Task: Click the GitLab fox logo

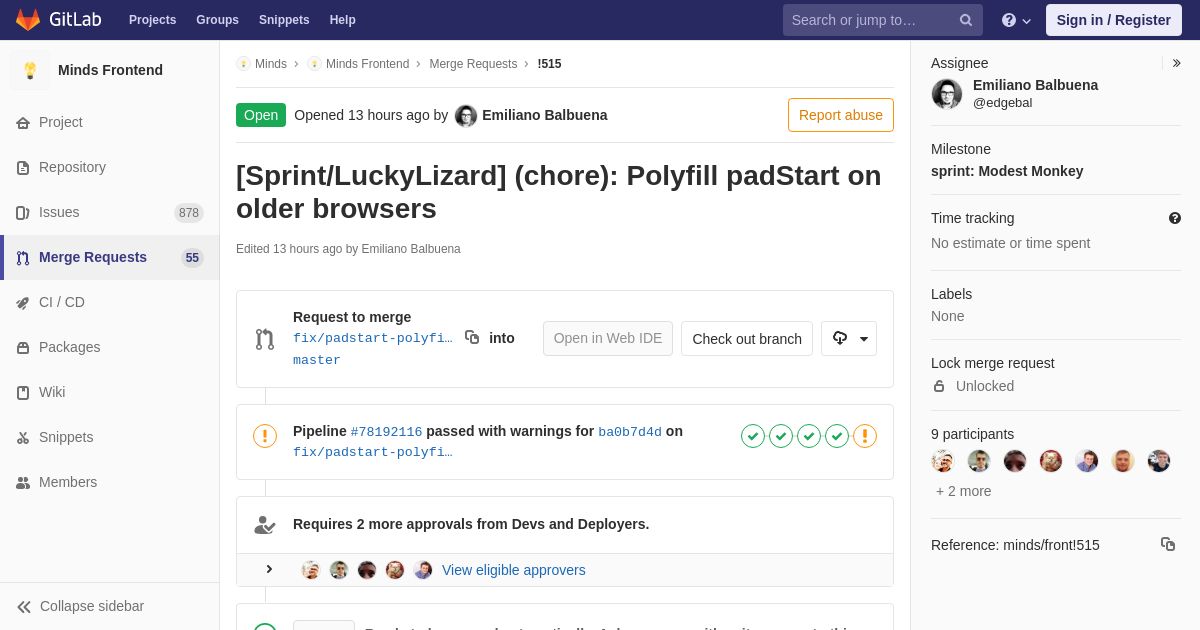Action: tap(28, 20)
